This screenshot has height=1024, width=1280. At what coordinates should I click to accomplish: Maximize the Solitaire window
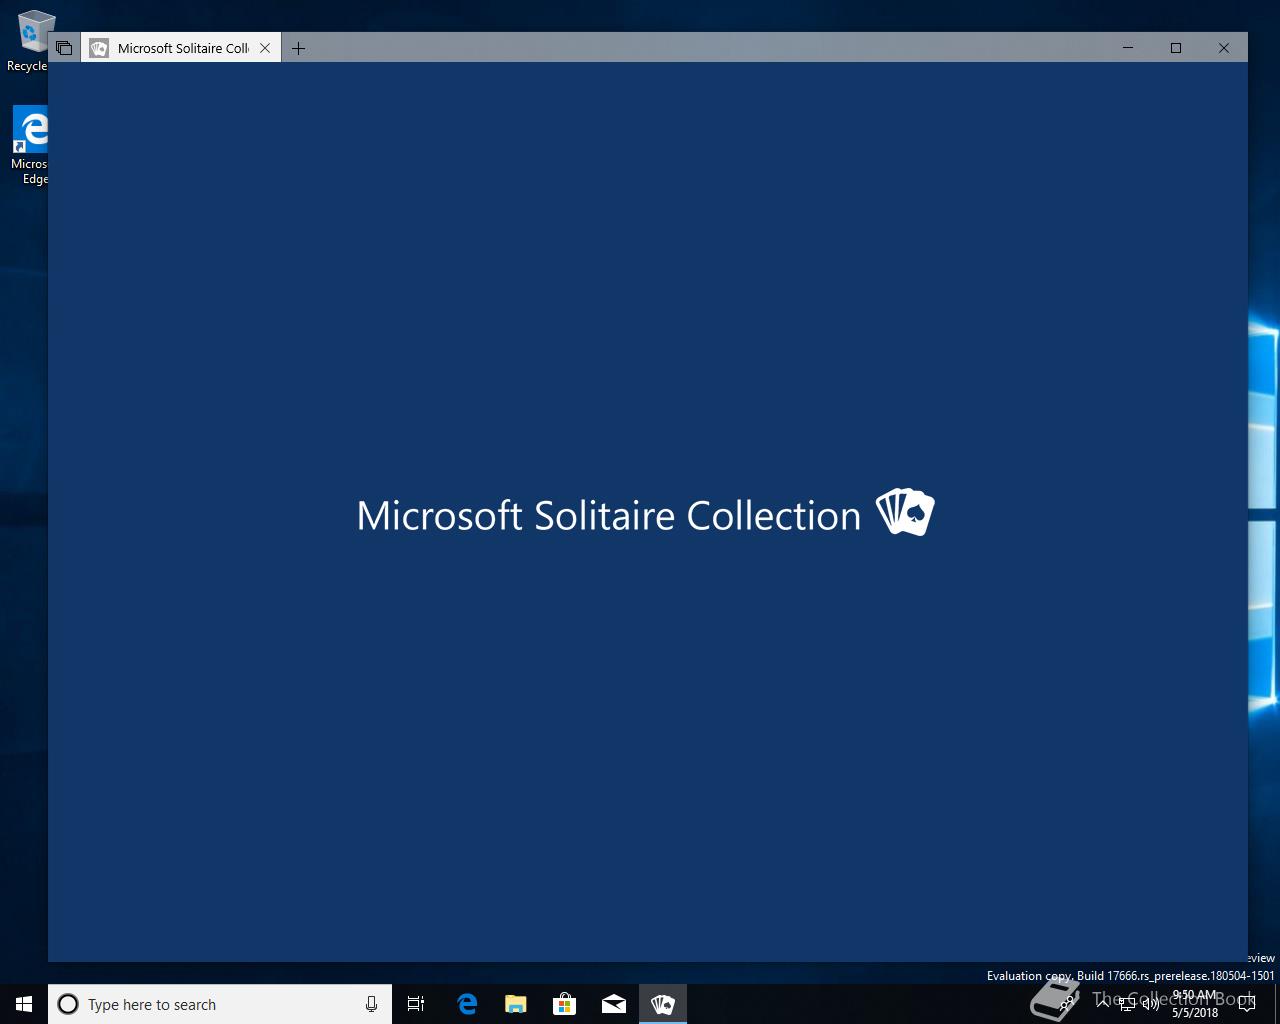[x=1176, y=48]
